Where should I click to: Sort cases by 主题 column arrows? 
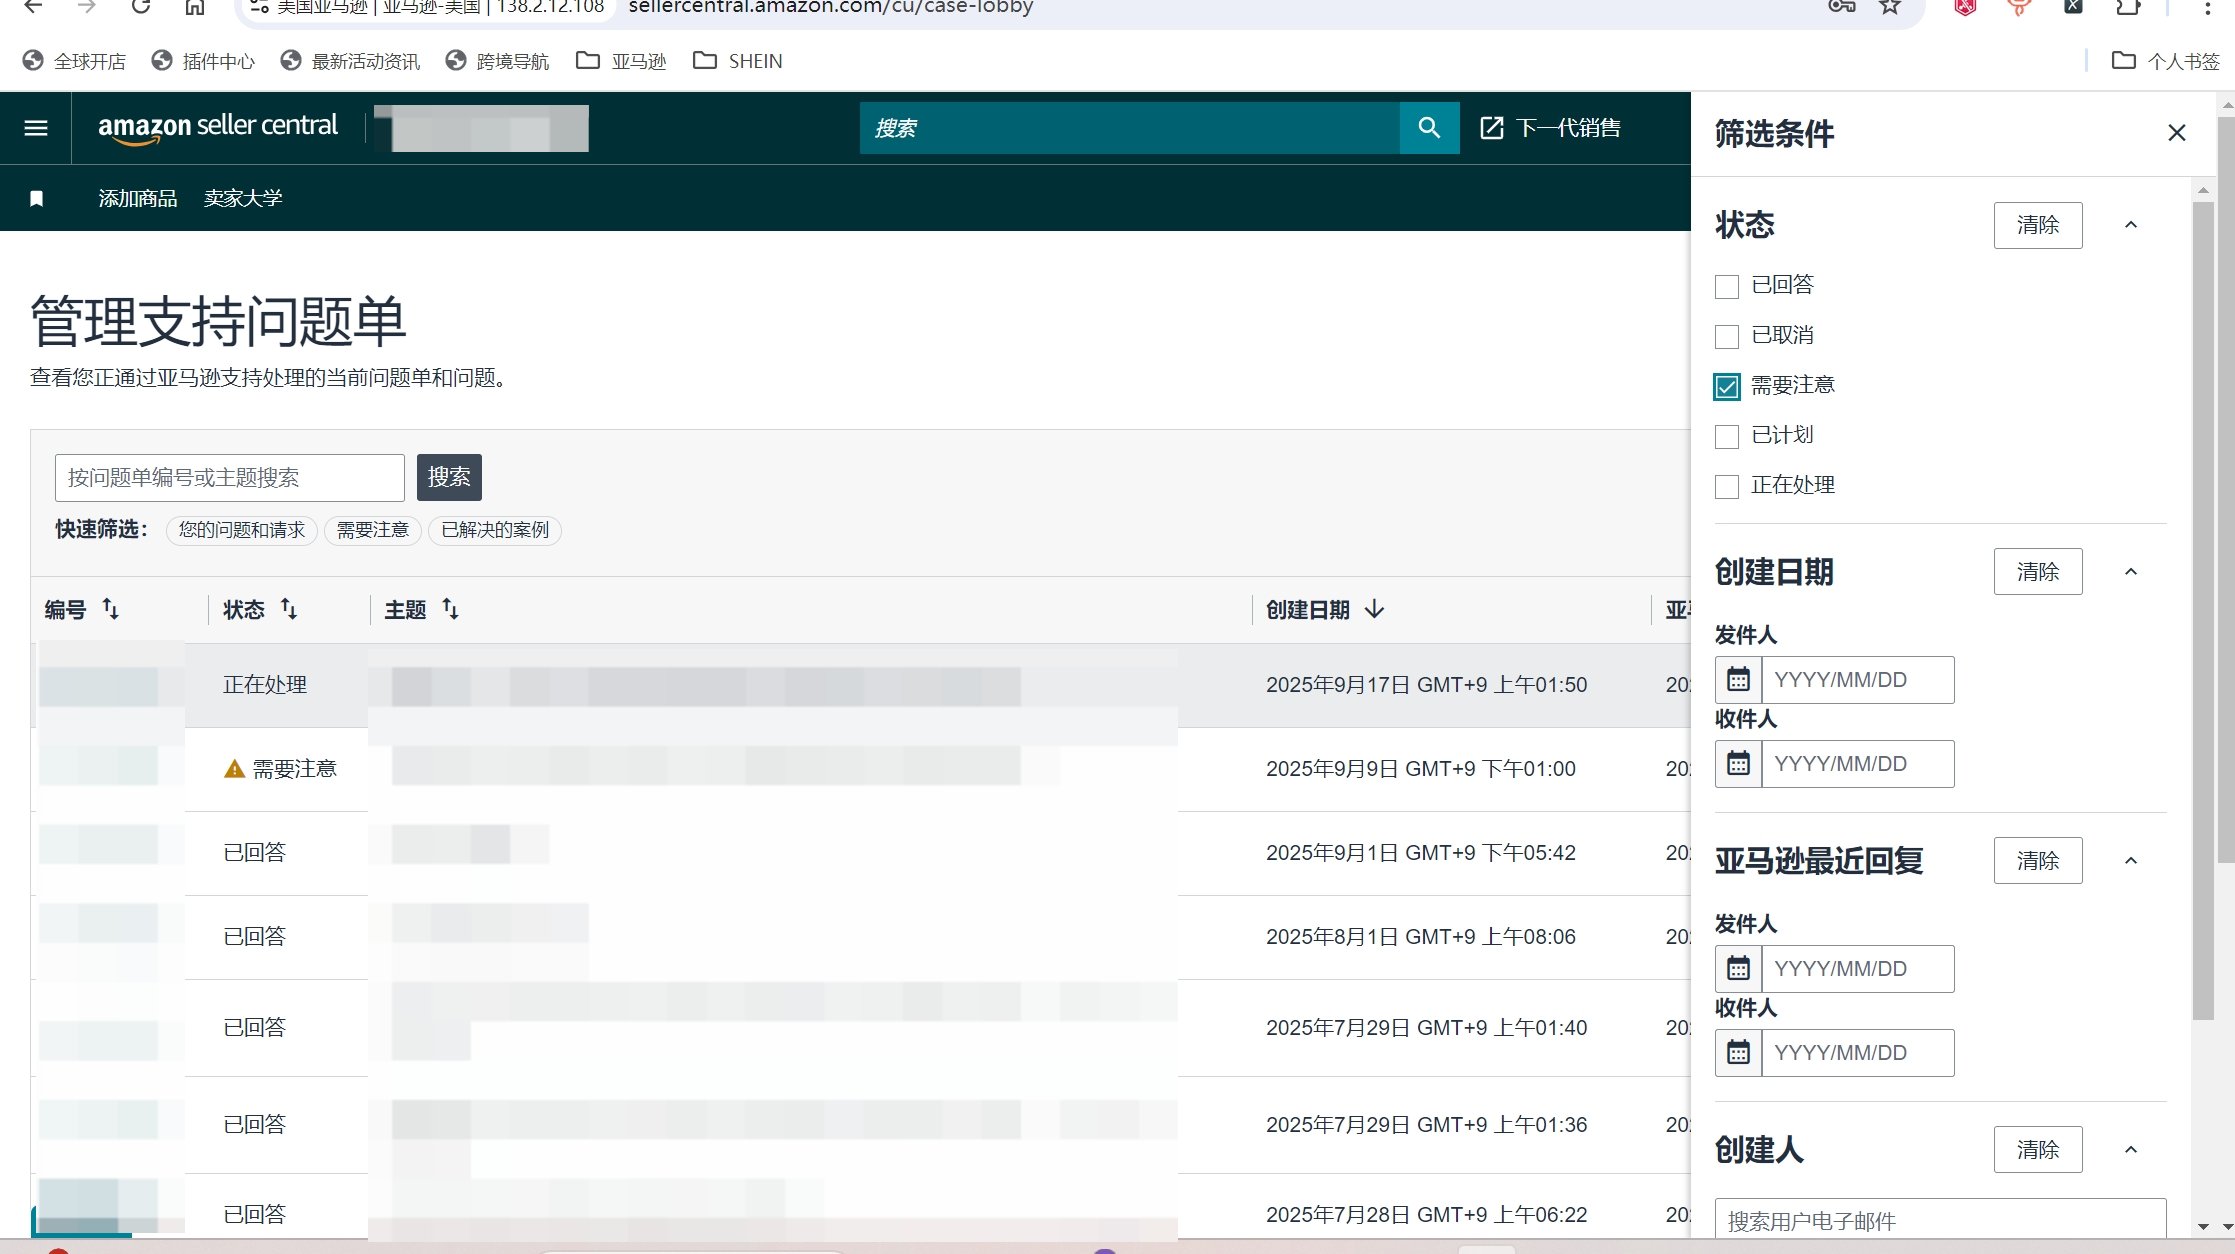click(x=451, y=609)
